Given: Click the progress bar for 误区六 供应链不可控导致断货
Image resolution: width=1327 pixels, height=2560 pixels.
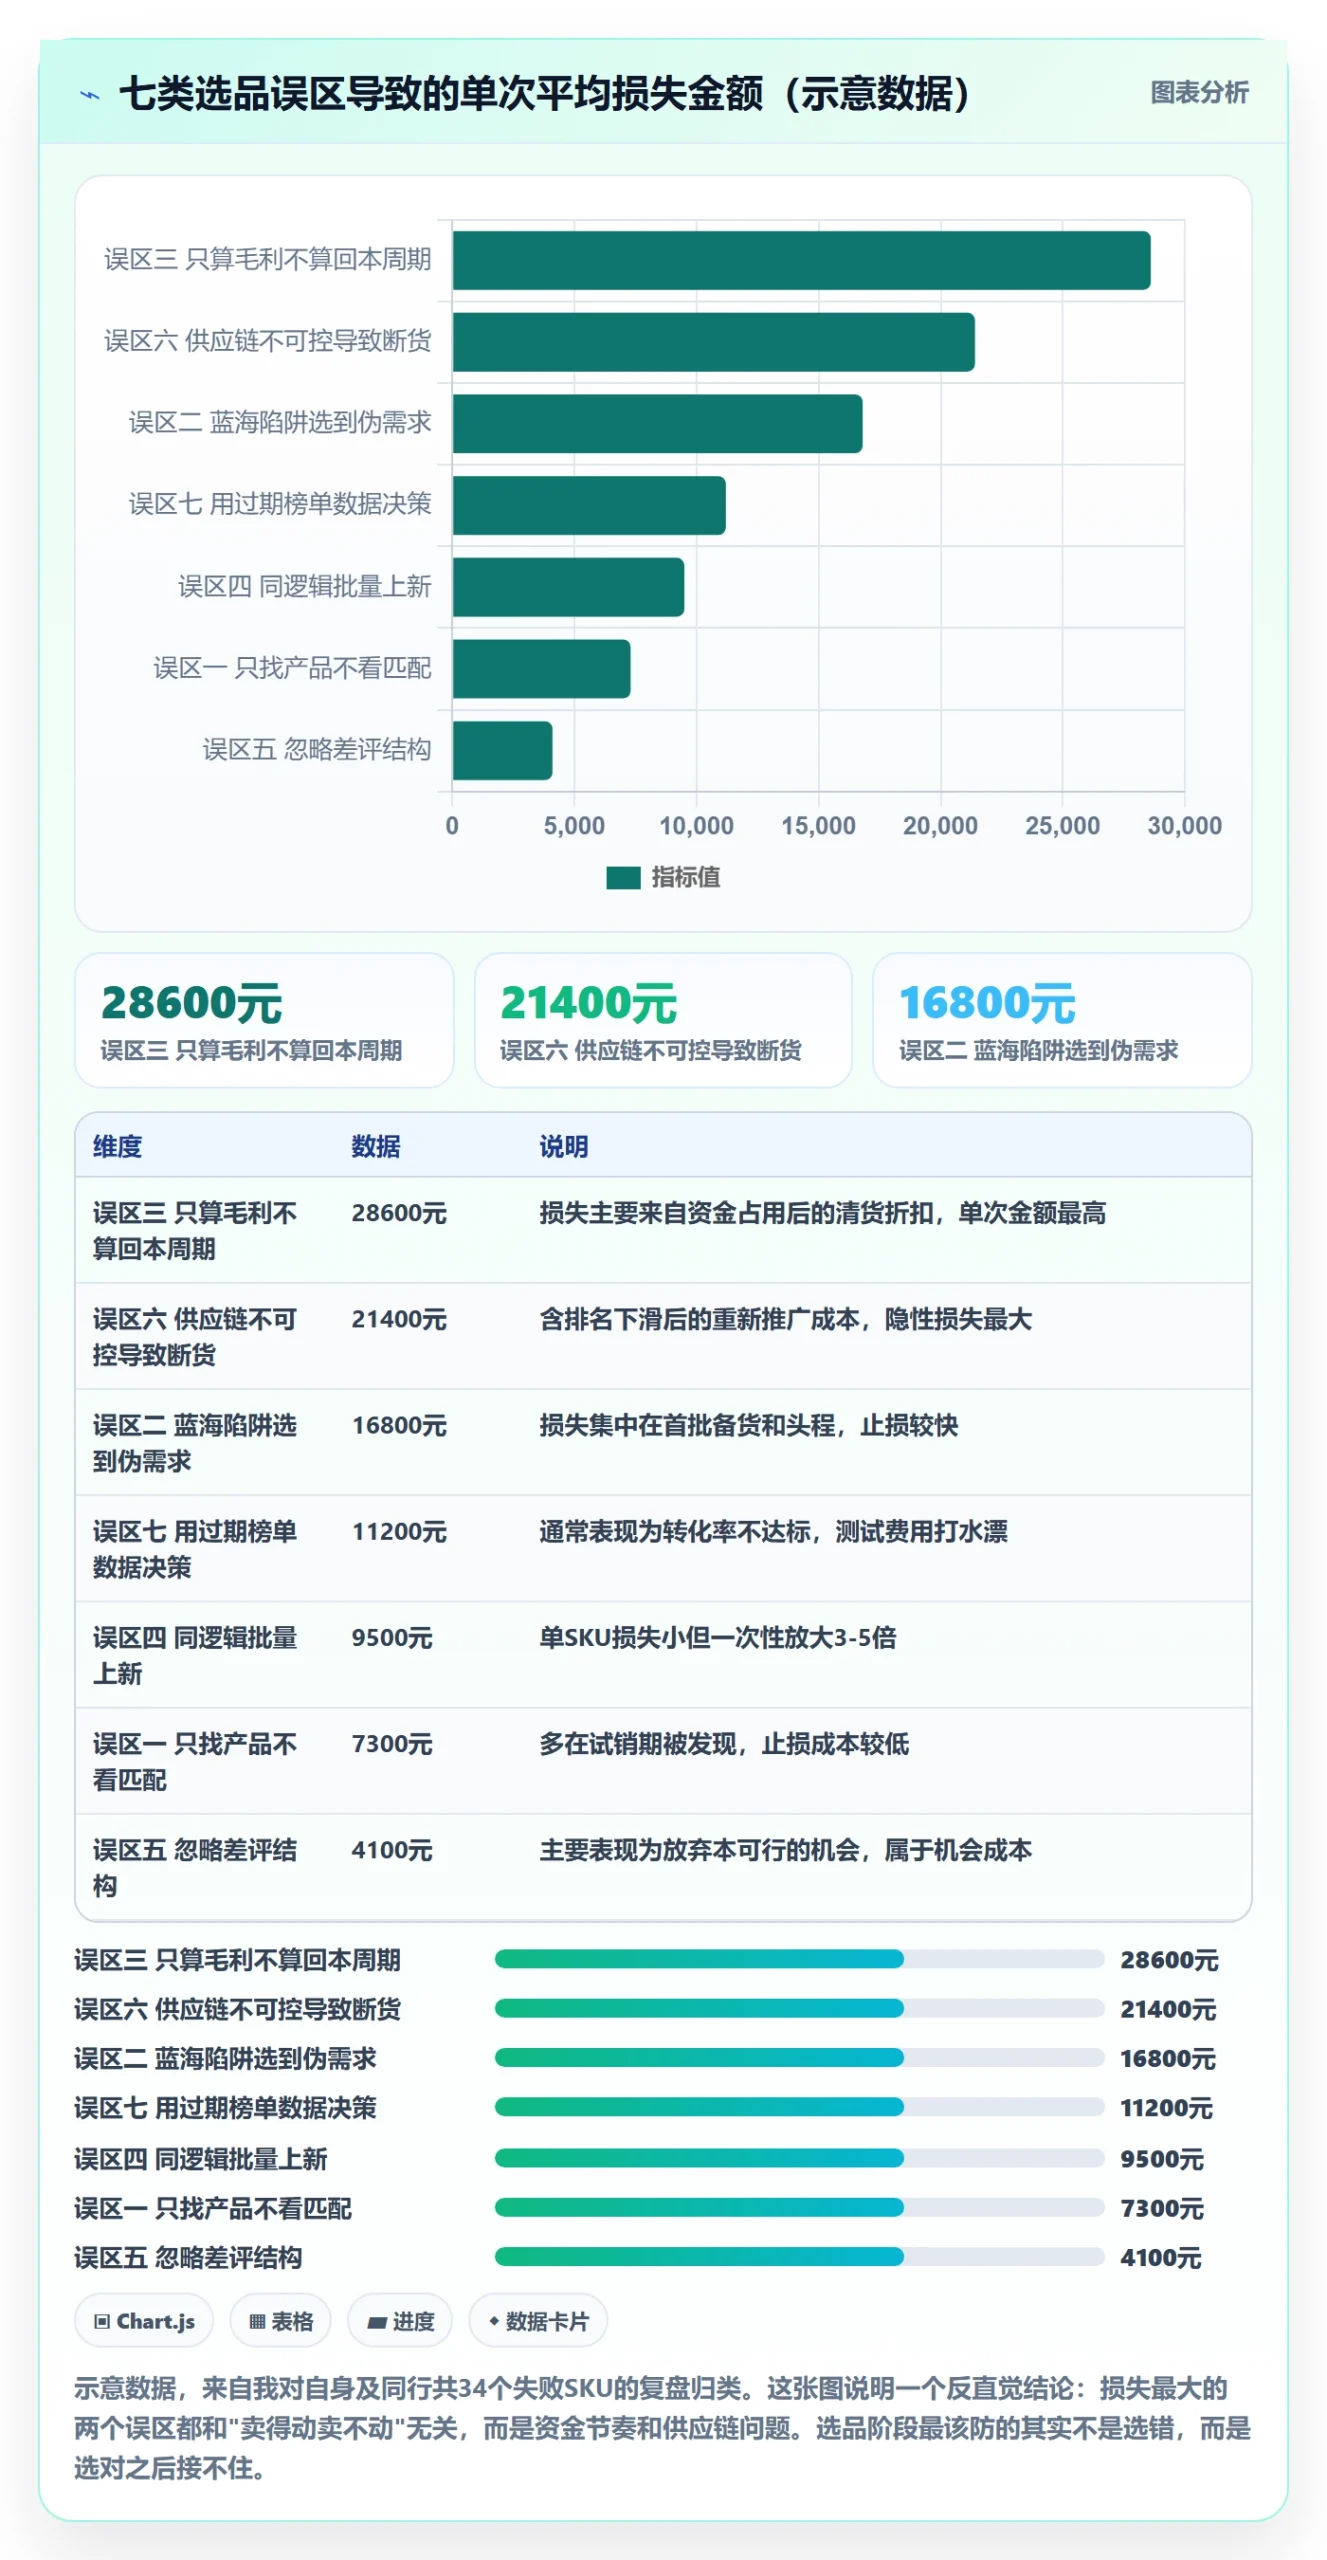Looking at the screenshot, I should [x=799, y=2008].
